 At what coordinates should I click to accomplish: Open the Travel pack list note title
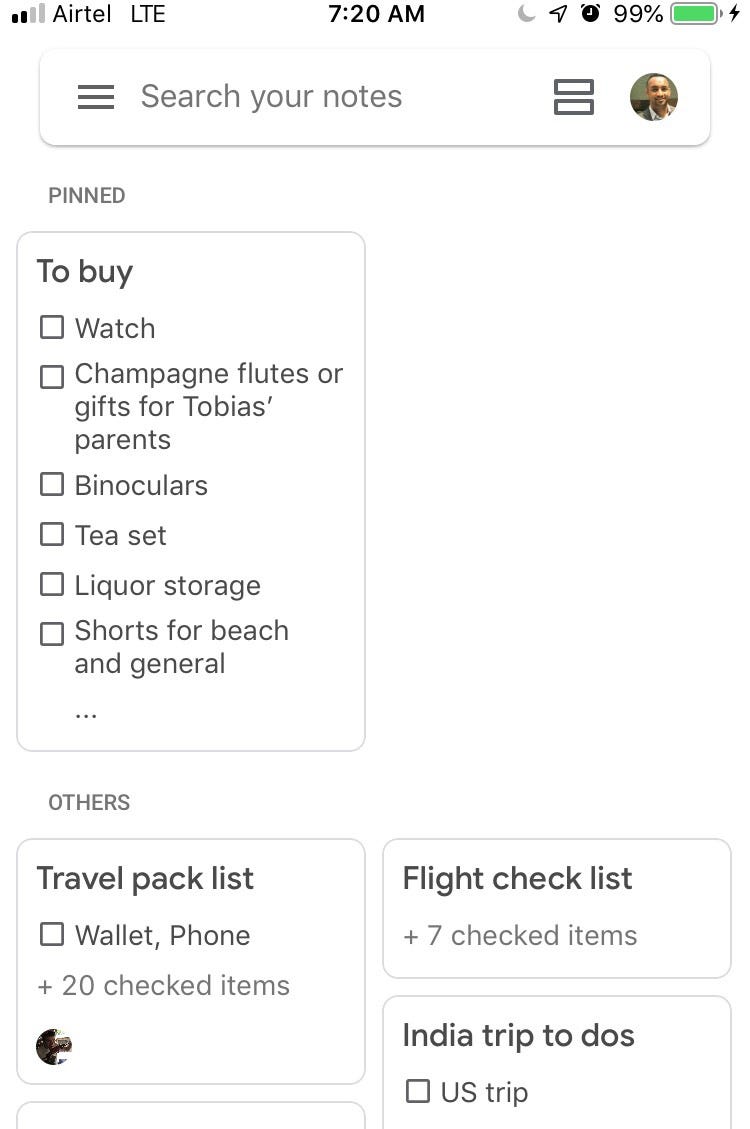[x=145, y=879]
